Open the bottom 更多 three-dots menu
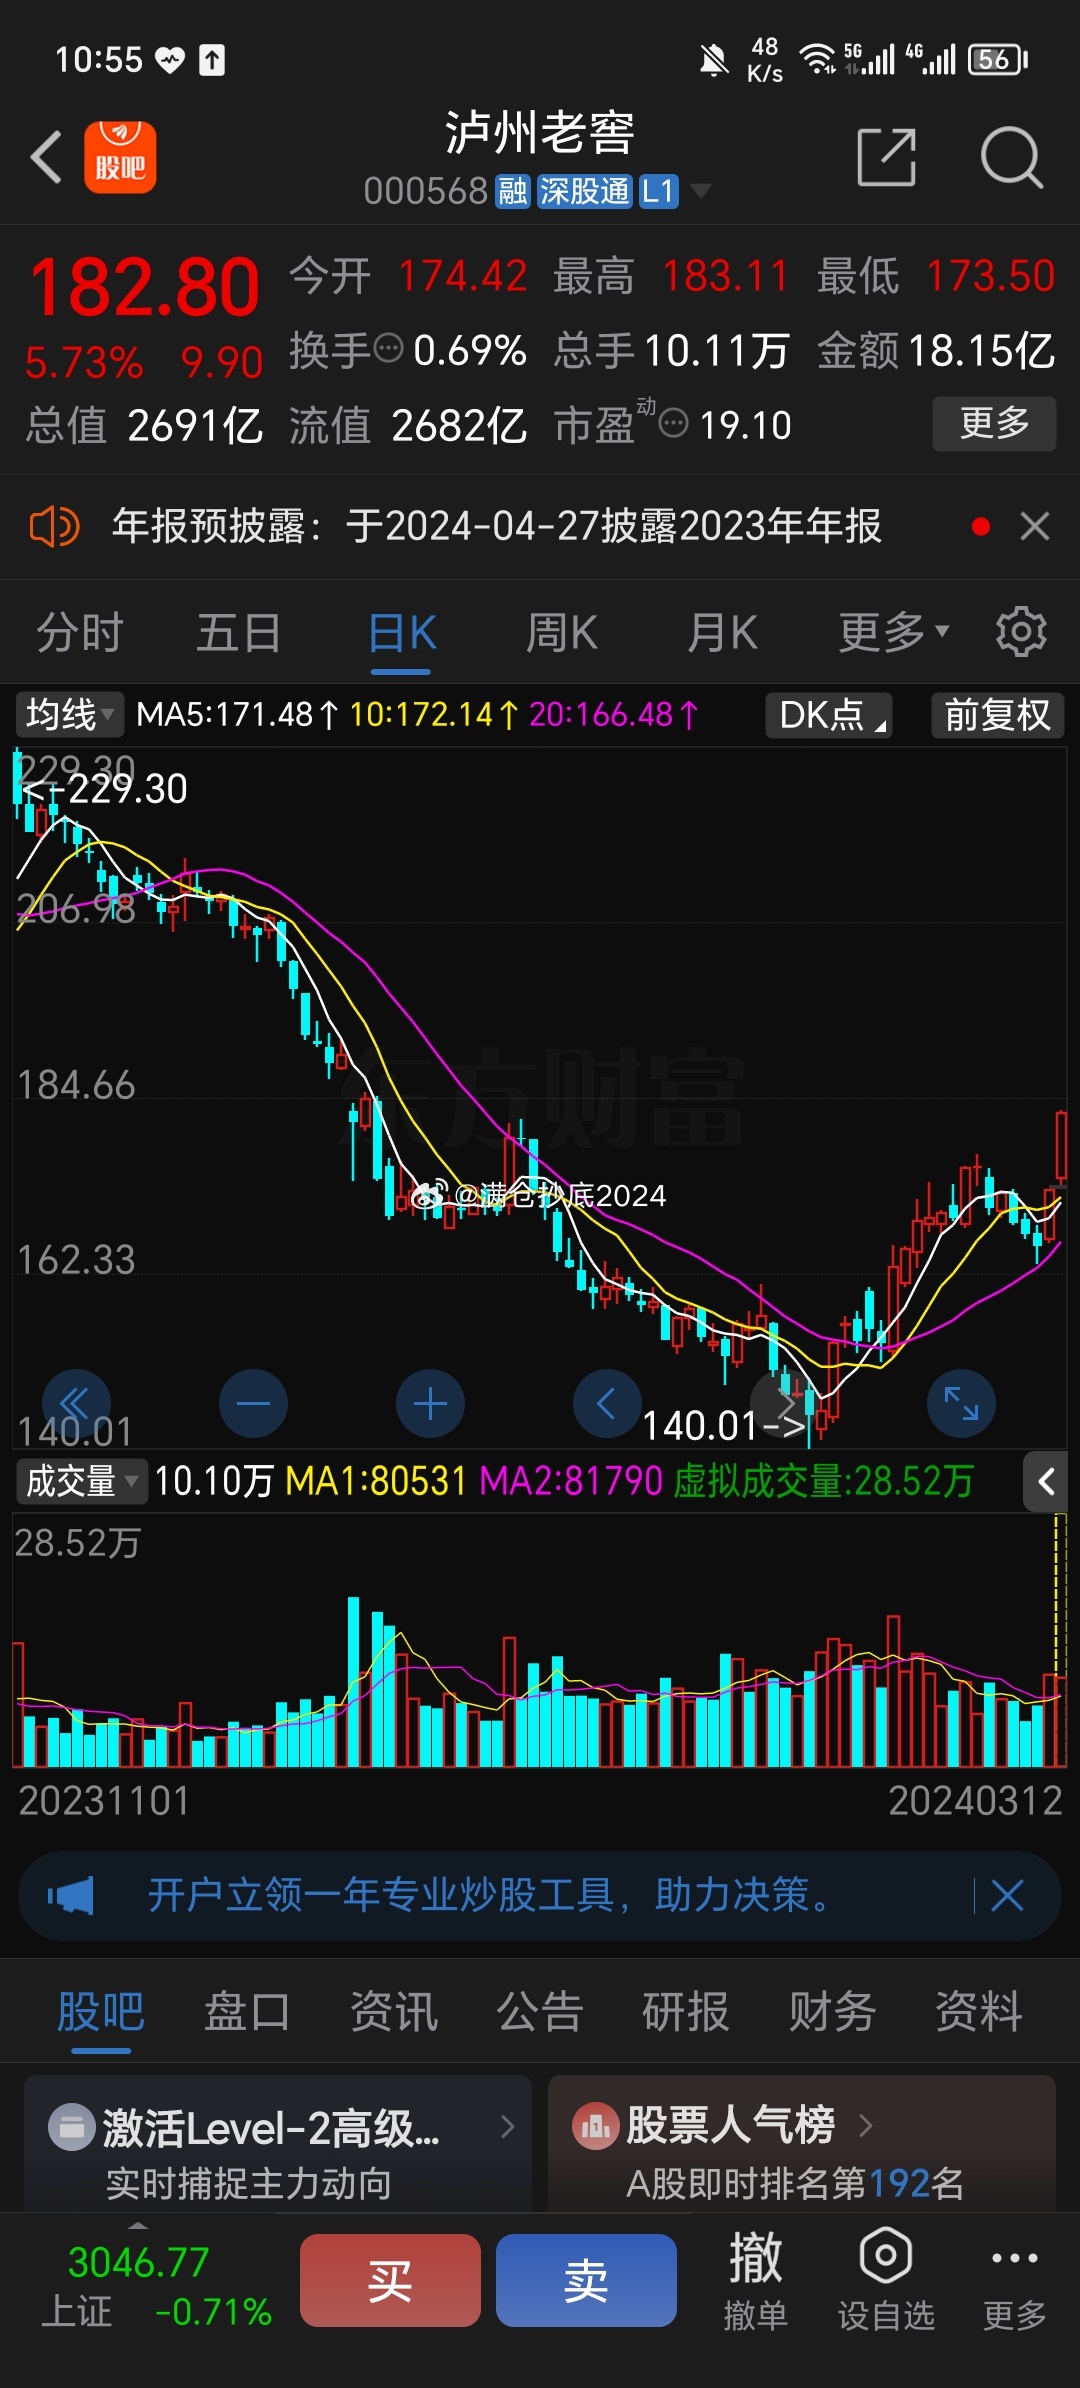 pos(1014,2281)
